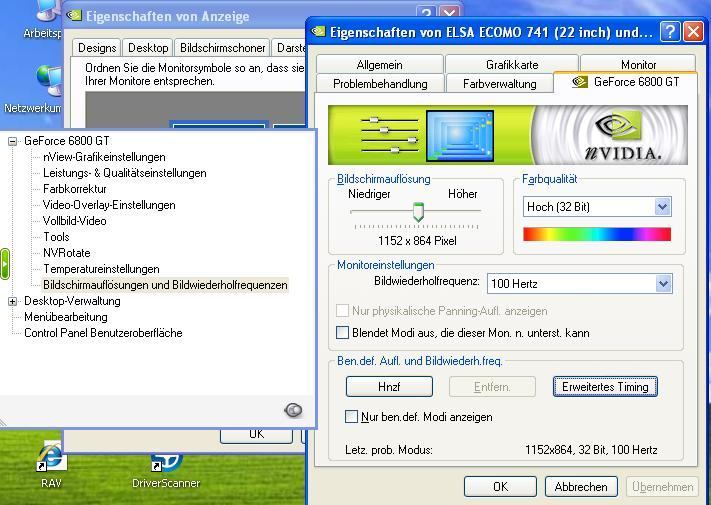The width and height of the screenshot is (711, 505).
Task: Select Control Panel Benutzeroberfläche entry
Action: (103, 333)
